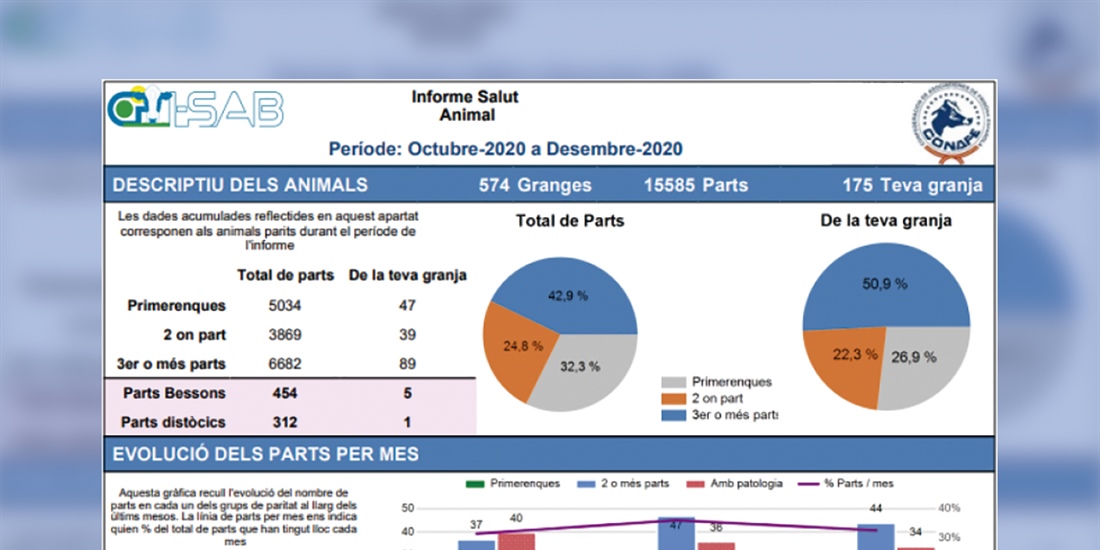
Task: Click the bar label 44 in chart
Action: (875, 508)
